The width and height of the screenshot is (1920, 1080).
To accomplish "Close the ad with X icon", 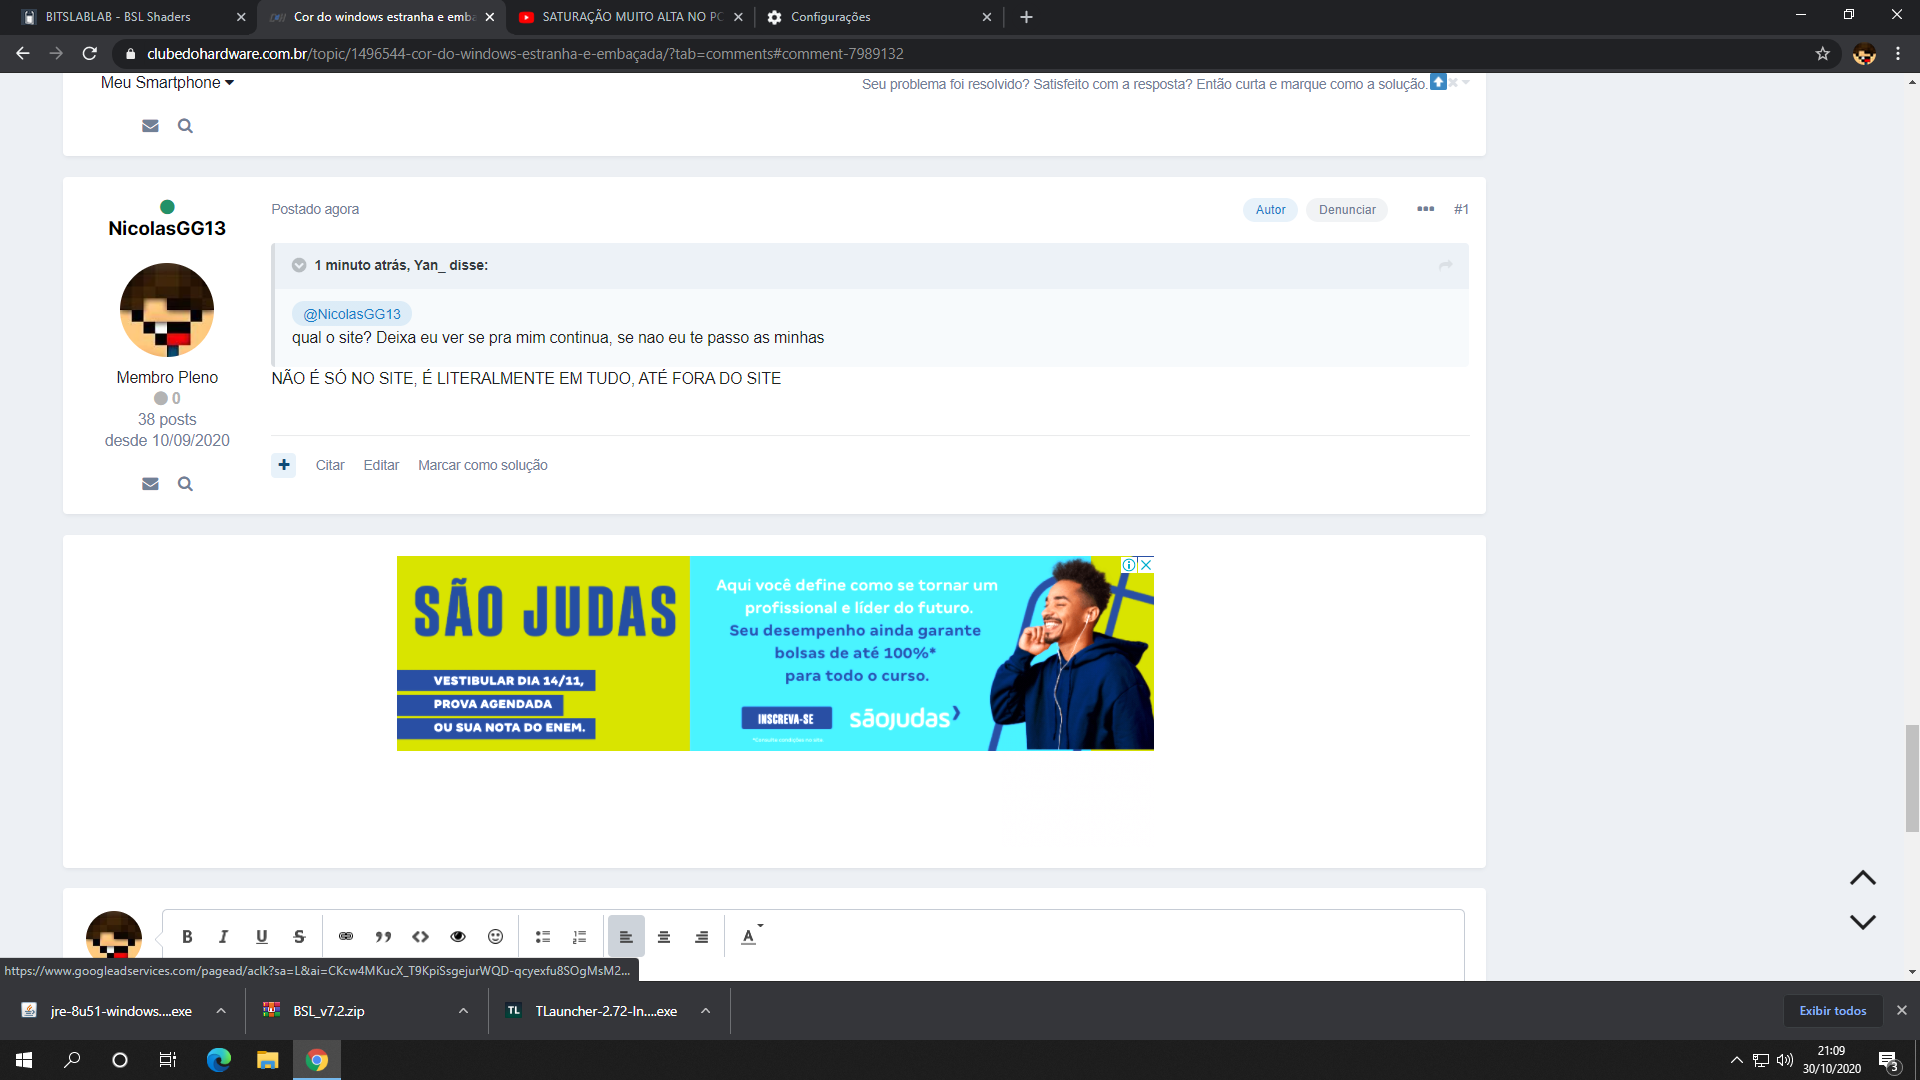I will [1146, 565].
